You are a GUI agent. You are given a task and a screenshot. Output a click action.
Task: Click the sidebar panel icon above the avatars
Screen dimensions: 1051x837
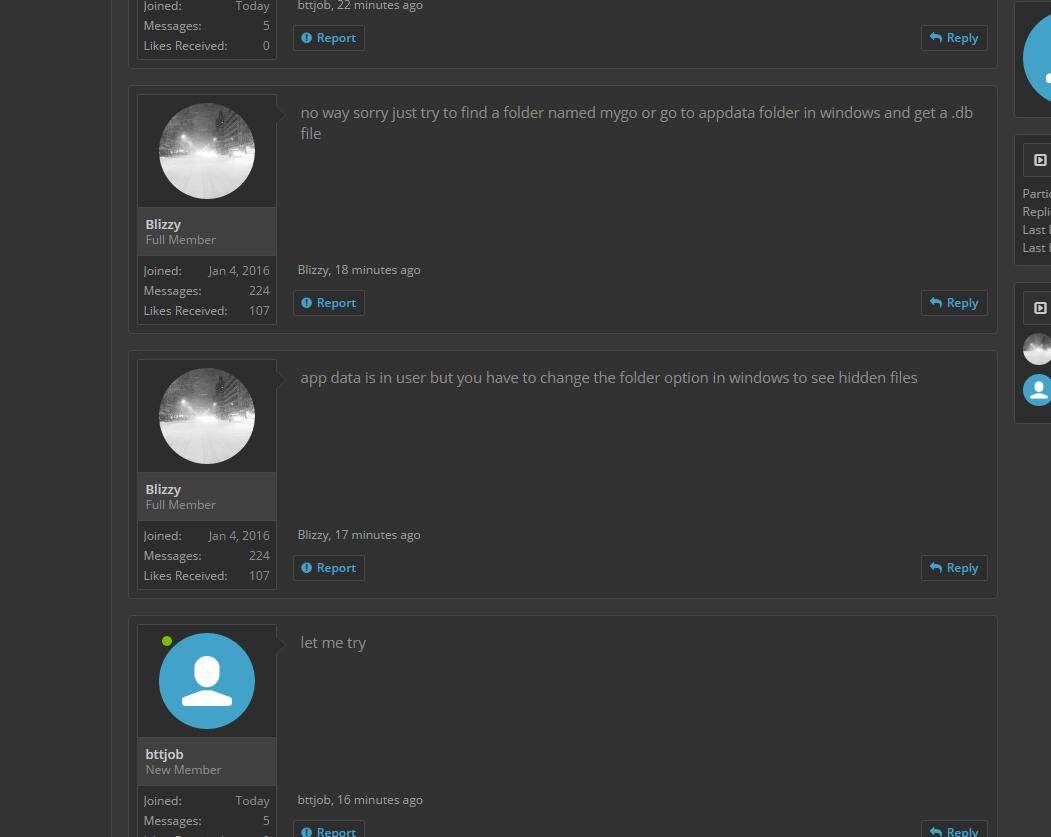click(x=1040, y=308)
